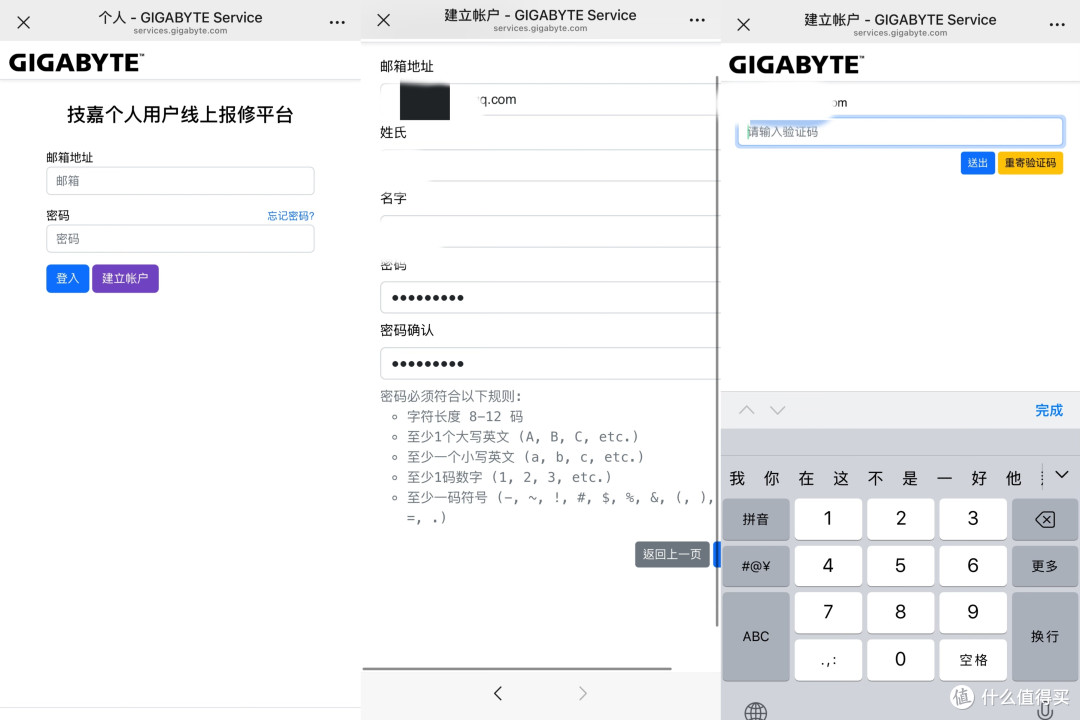Focus the 密码 password field on the login page
Screen dimensions: 1080x720
pos(180,238)
